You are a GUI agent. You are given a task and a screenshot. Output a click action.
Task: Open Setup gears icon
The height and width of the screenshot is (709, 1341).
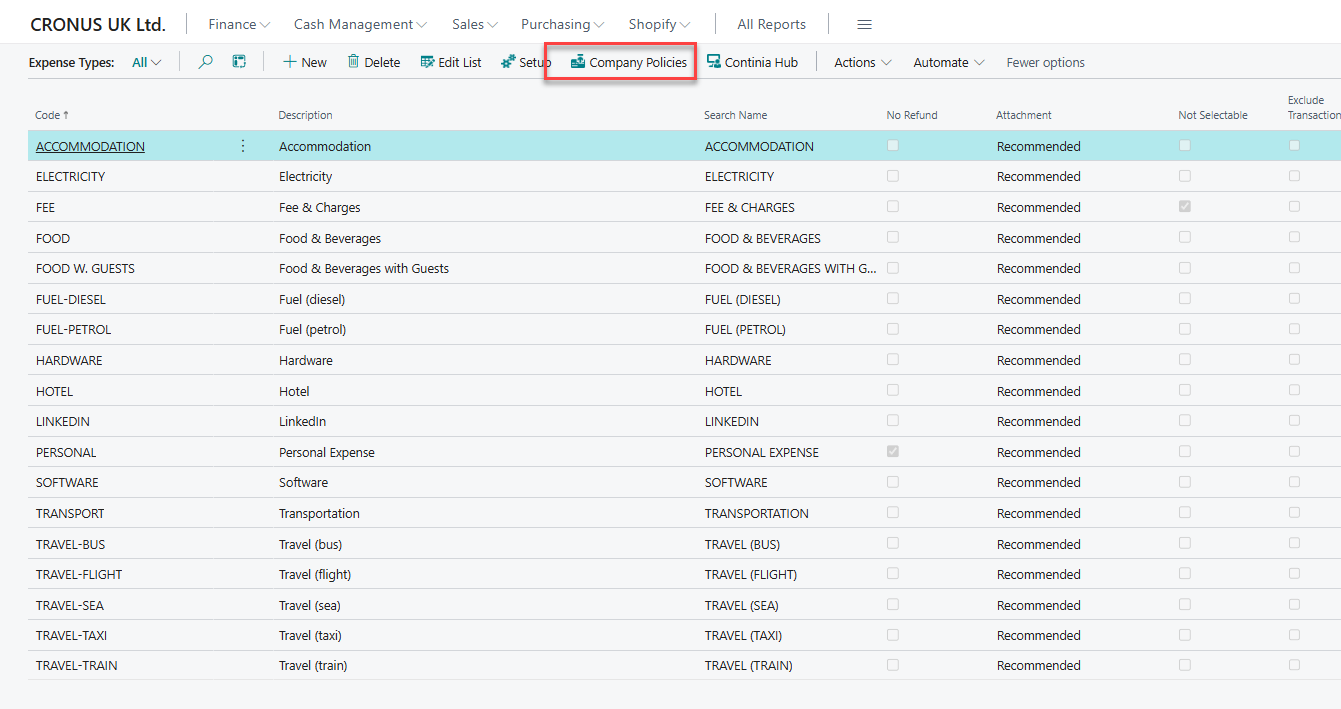[x=509, y=62]
